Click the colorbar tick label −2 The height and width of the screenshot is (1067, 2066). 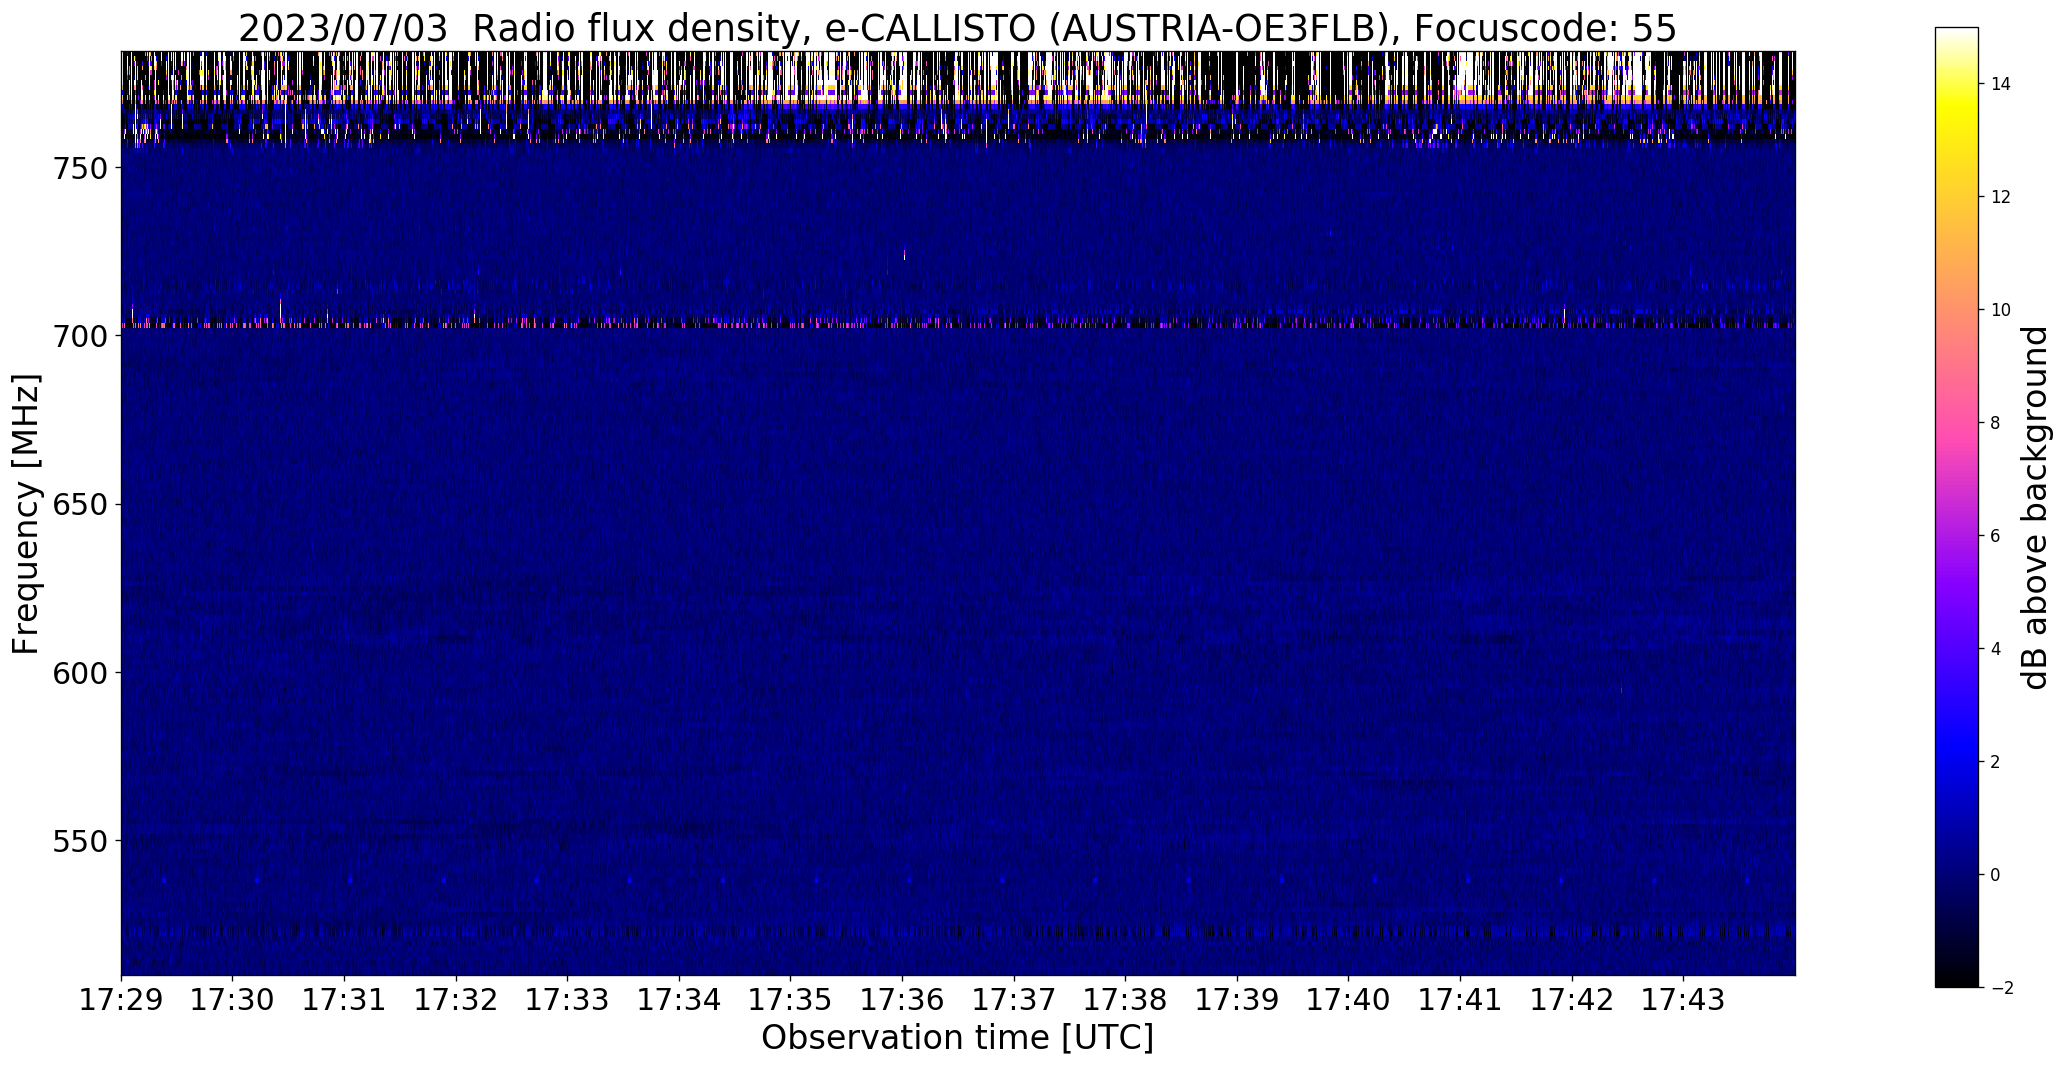pyautogui.click(x=2001, y=988)
